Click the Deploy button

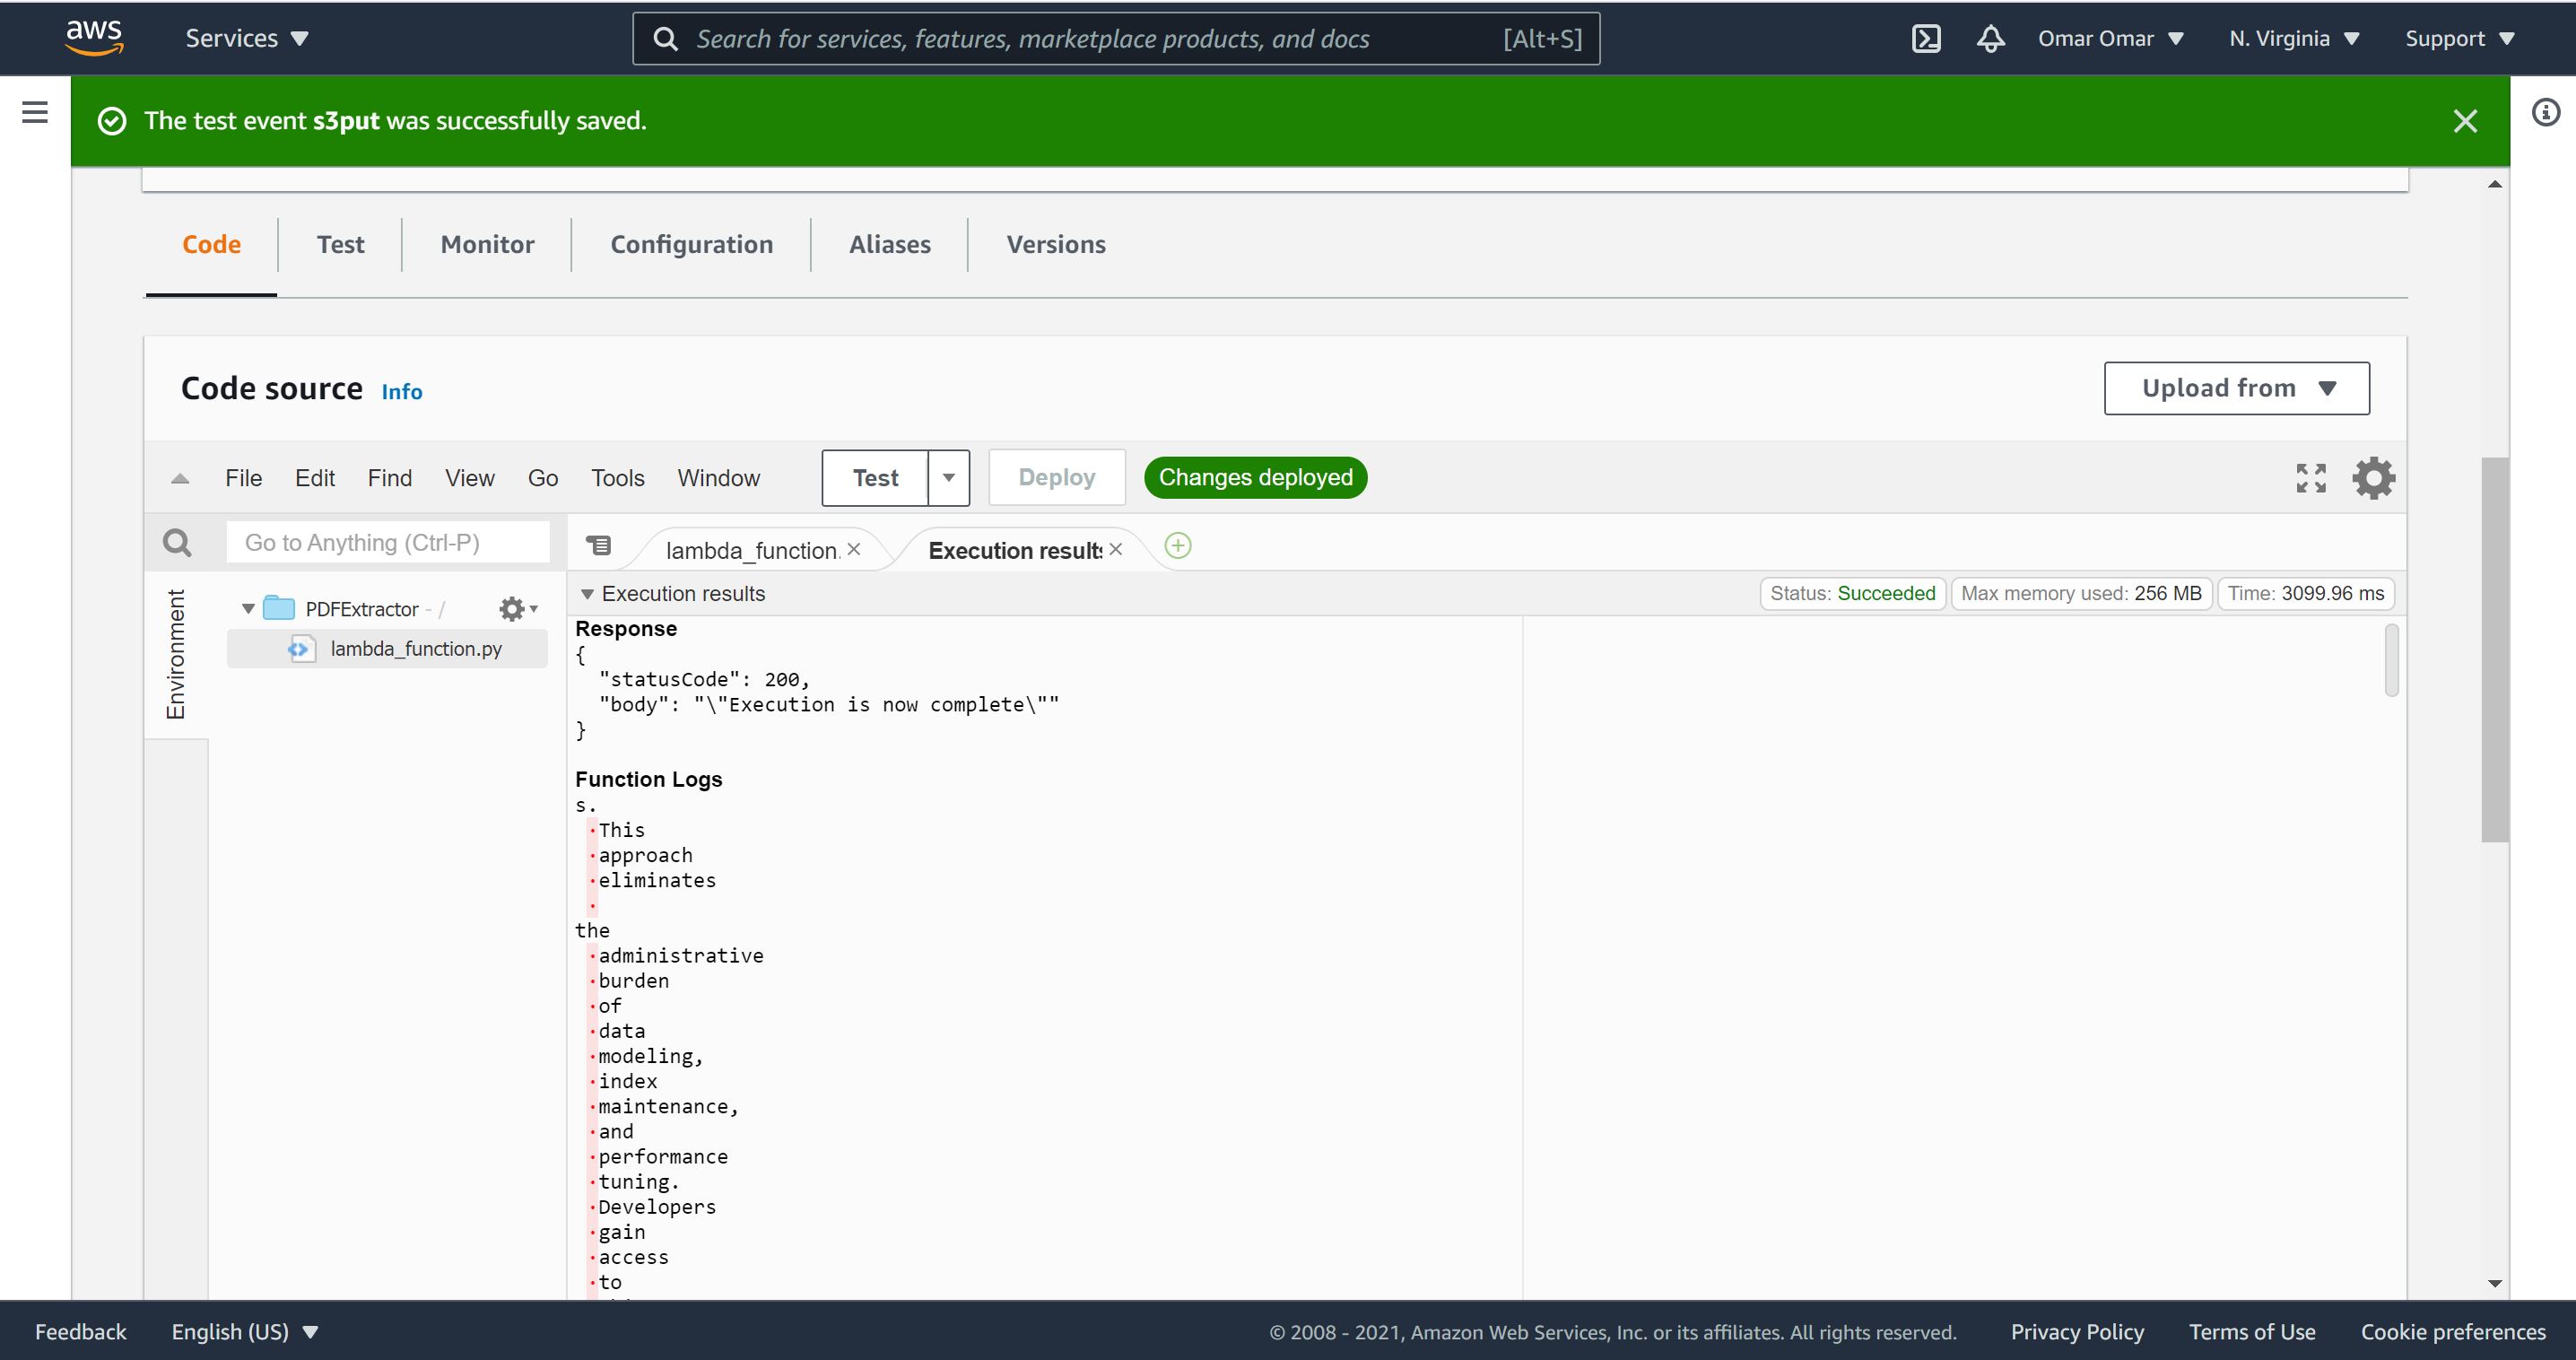[1056, 477]
